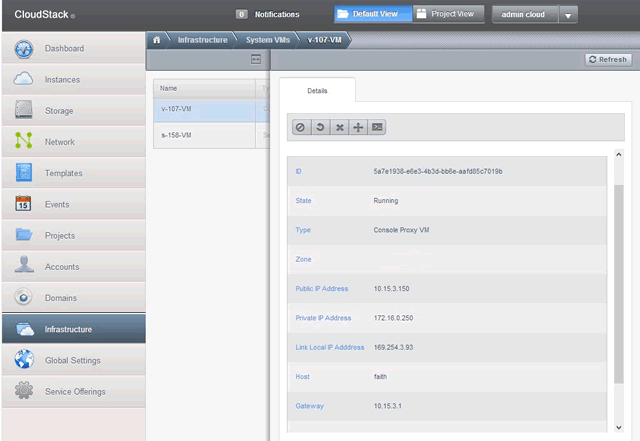Click the Global Settings globe icon
Image resolution: width=640 pixels, height=441 pixels.
tap(24, 359)
